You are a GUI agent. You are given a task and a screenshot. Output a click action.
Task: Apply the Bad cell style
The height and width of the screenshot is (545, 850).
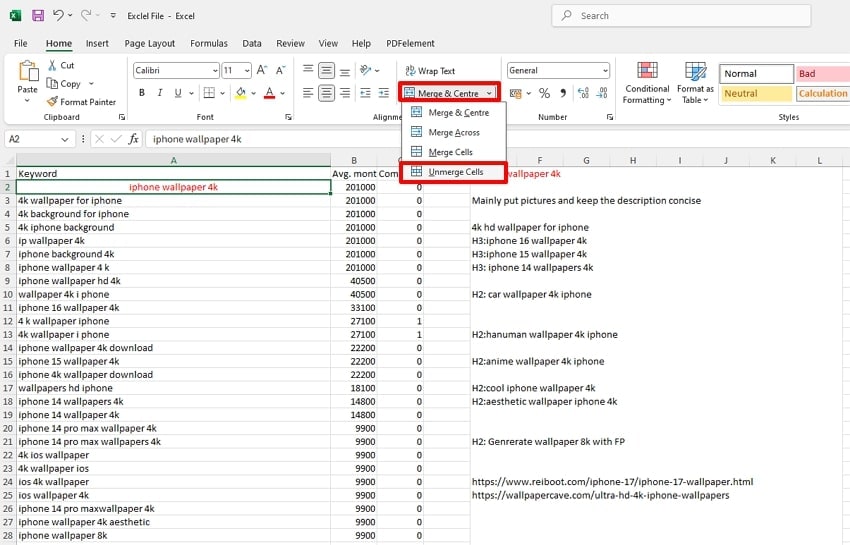pos(823,74)
